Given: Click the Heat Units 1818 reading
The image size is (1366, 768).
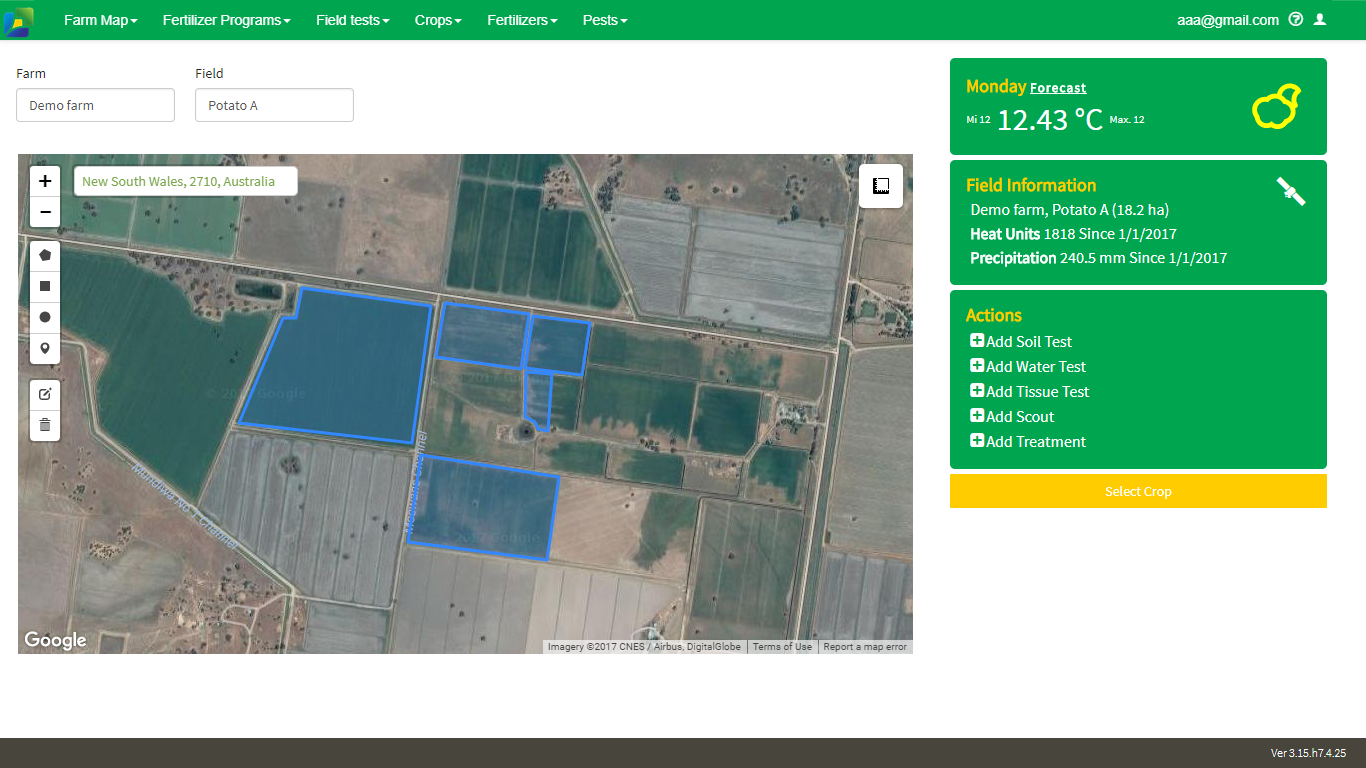Looking at the screenshot, I should pos(1073,234).
